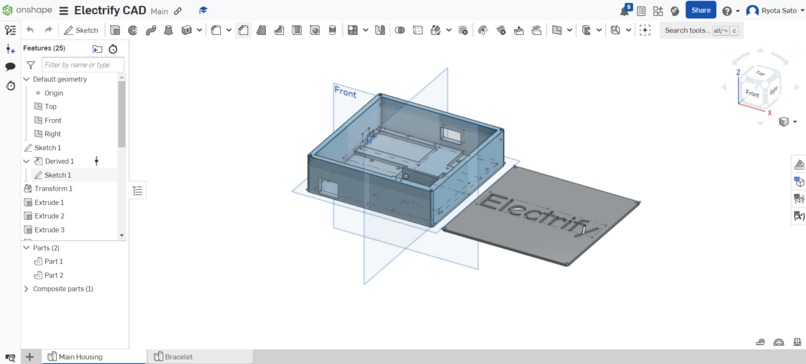
Task: Select the Thicken tool
Action: pyautogui.click(x=186, y=30)
